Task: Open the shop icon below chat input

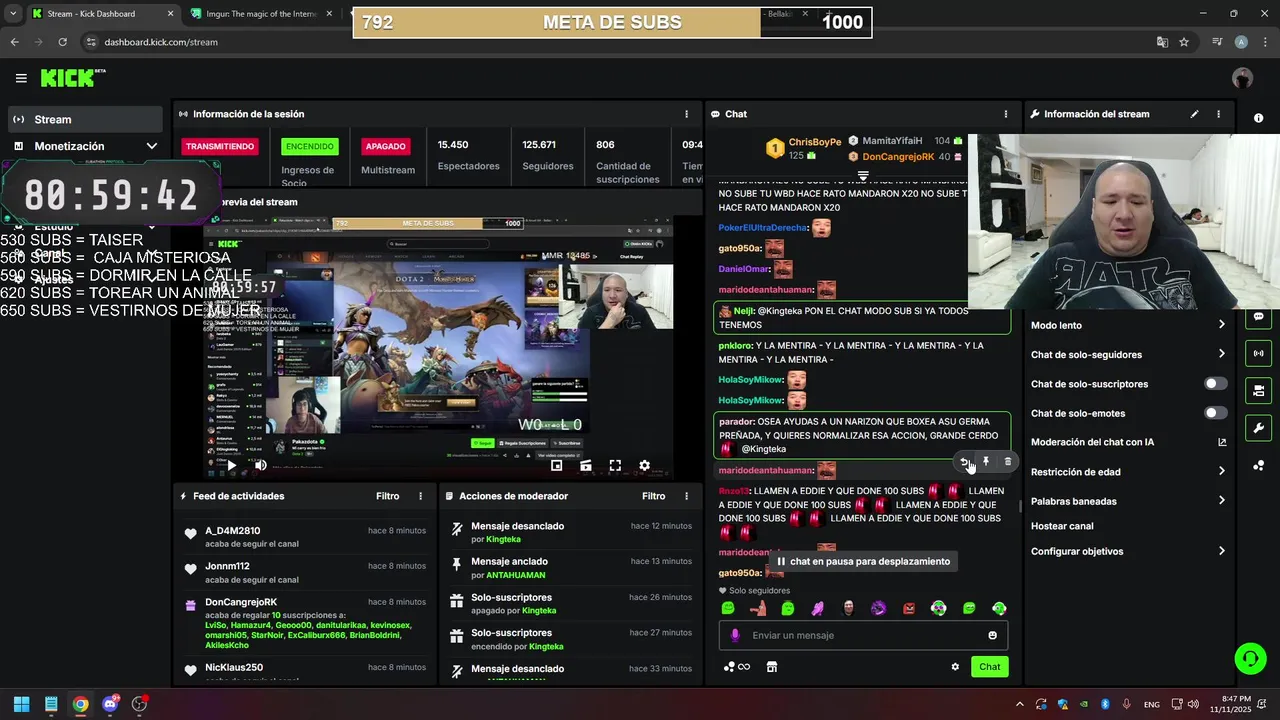Action: 772,667
